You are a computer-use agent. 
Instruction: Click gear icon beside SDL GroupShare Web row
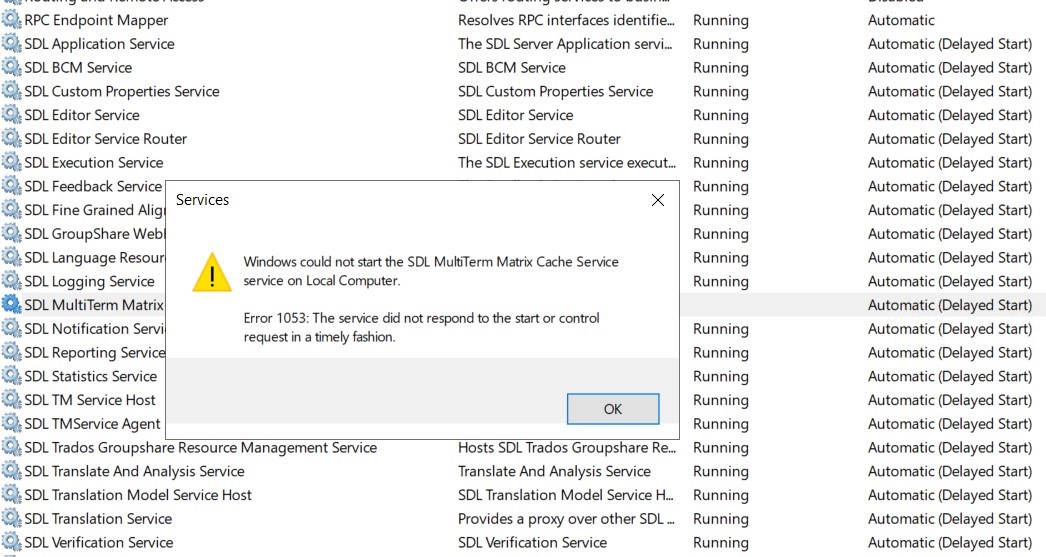pyautogui.click(x=11, y=233)
